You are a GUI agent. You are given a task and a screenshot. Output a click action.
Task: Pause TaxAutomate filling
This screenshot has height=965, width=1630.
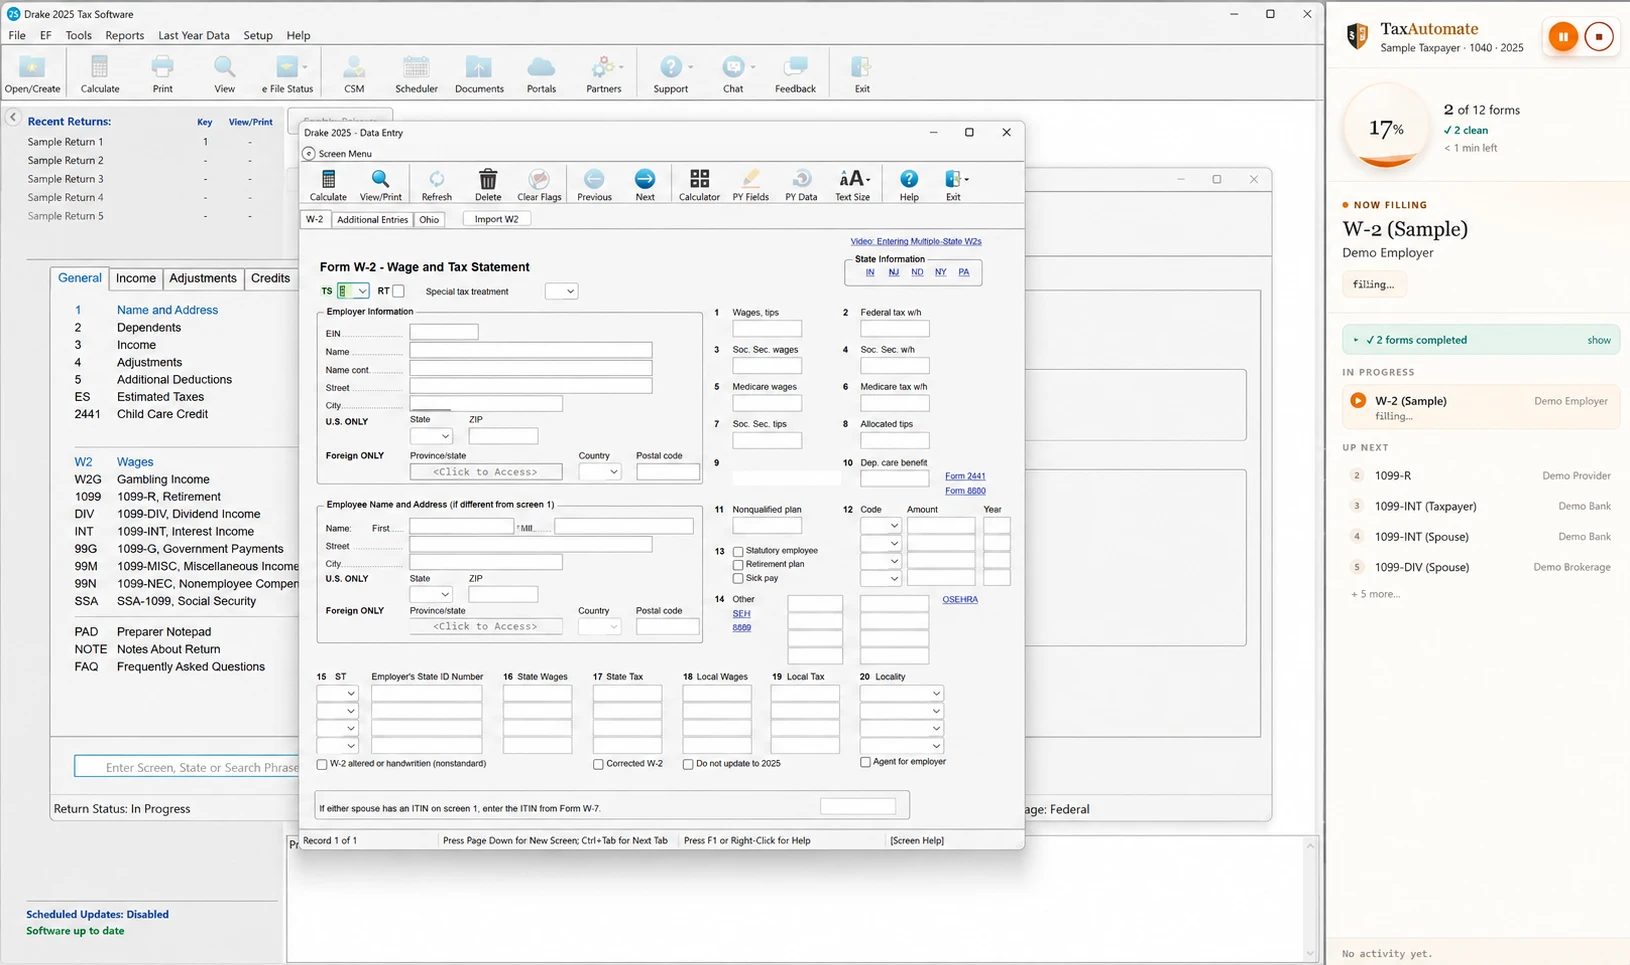[x=1563, y=37]
